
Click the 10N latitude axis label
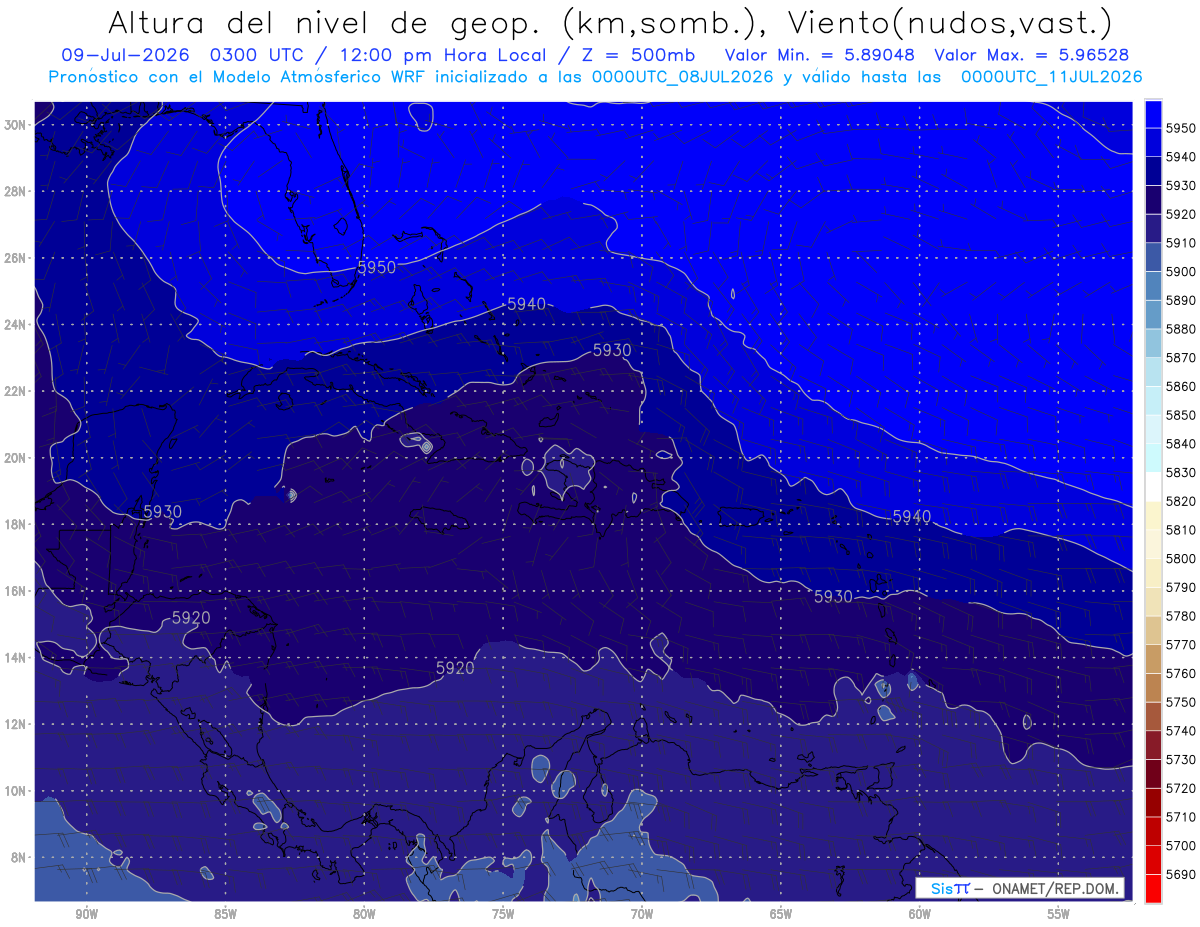coord(15,791)
